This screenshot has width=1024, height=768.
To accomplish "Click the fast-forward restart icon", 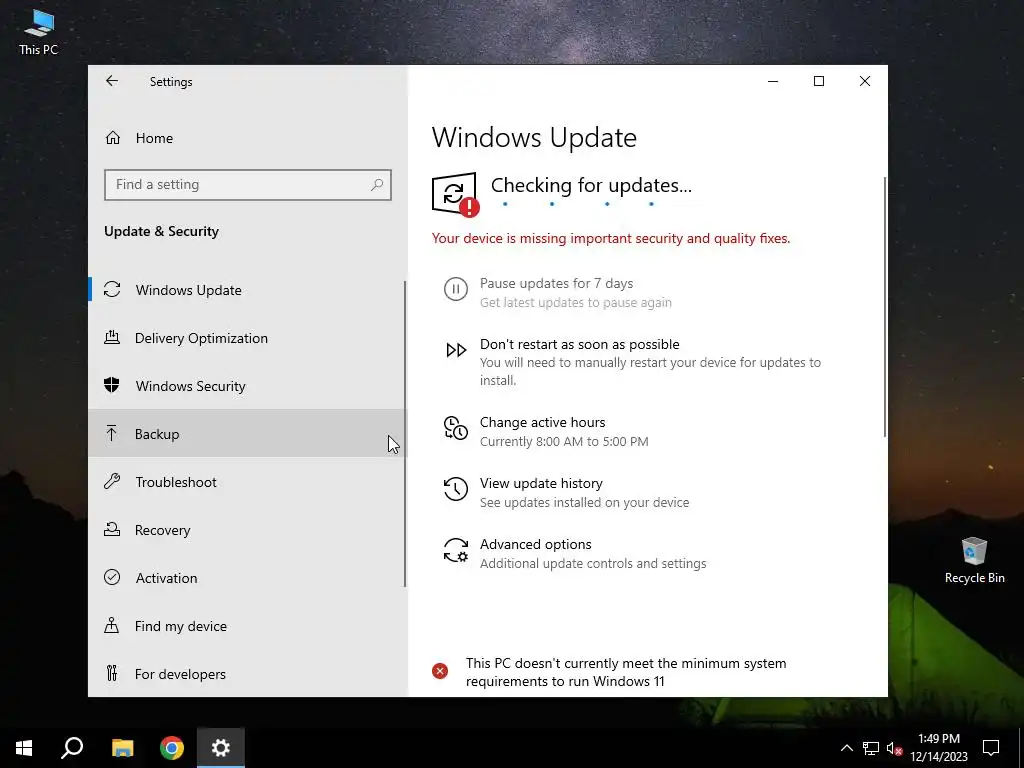I will tap(456, 350).
